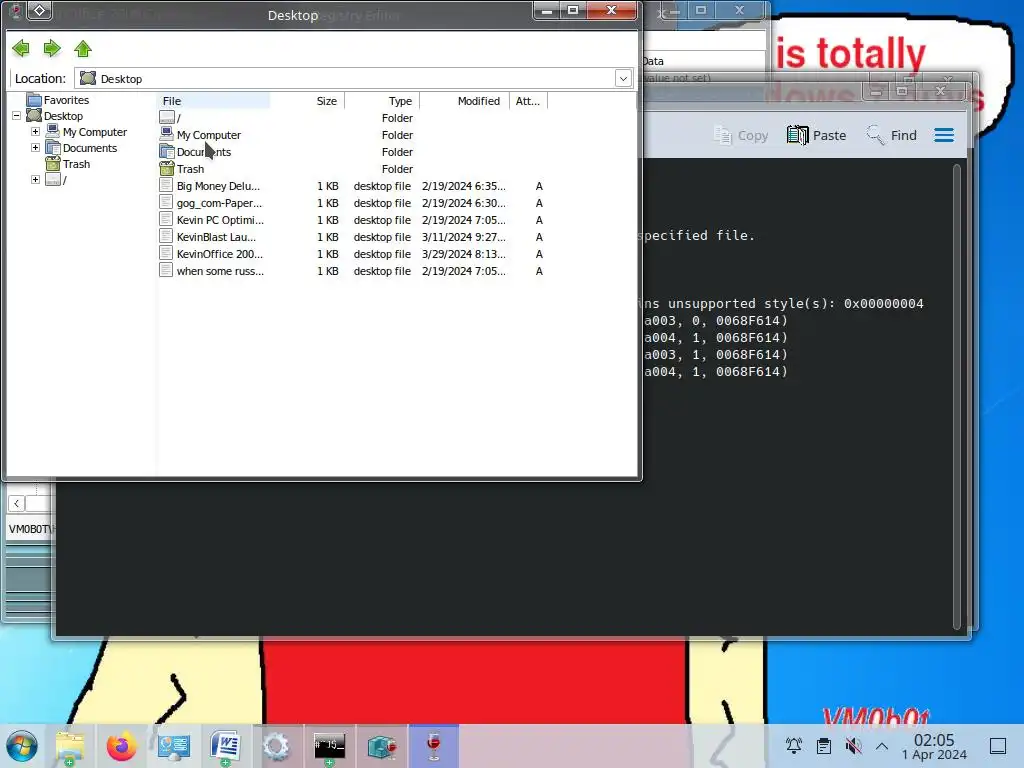Image resolution: width=1024 pixels, height=768 pixels.
Task: Go up one folder level arrow
Action: 83,48
